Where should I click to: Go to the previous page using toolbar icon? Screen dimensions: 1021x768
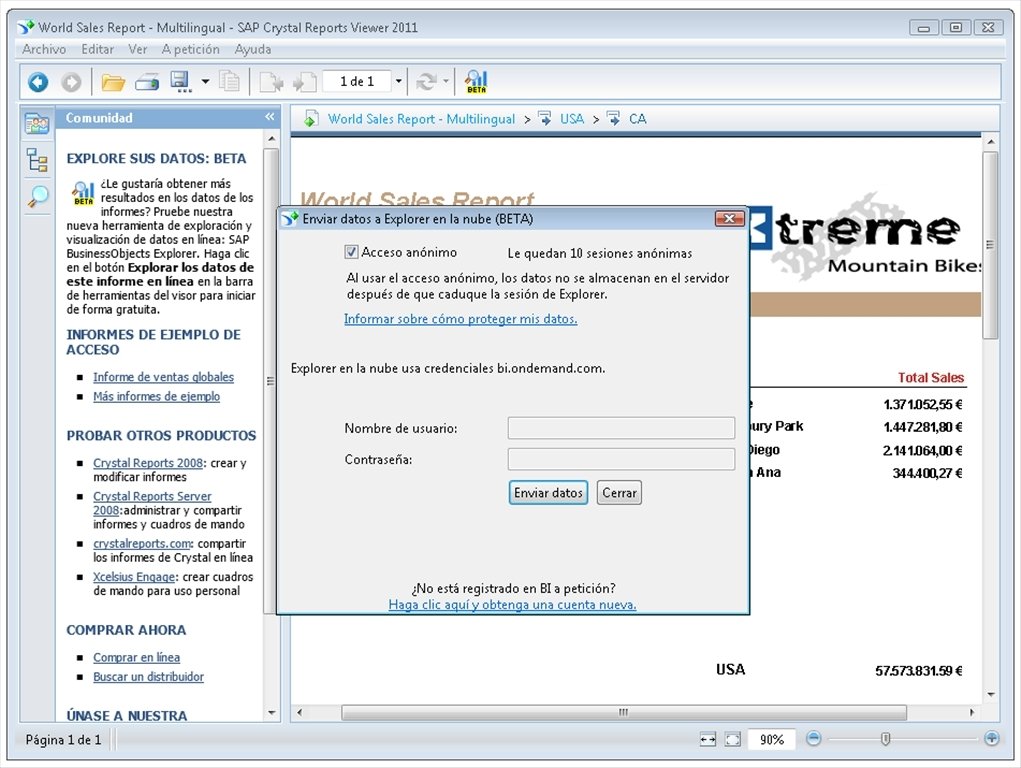[x=271, y=82]
